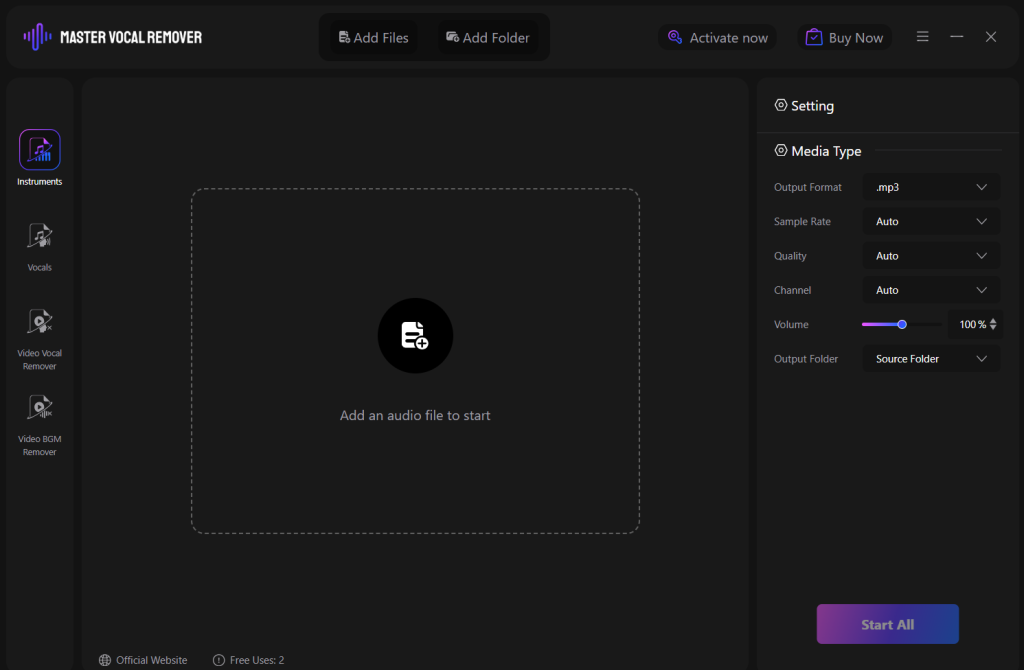This screenshot has height=670, width=1024.
Task: Open the Video Vocal Remover tool
Action: [40, 322]
